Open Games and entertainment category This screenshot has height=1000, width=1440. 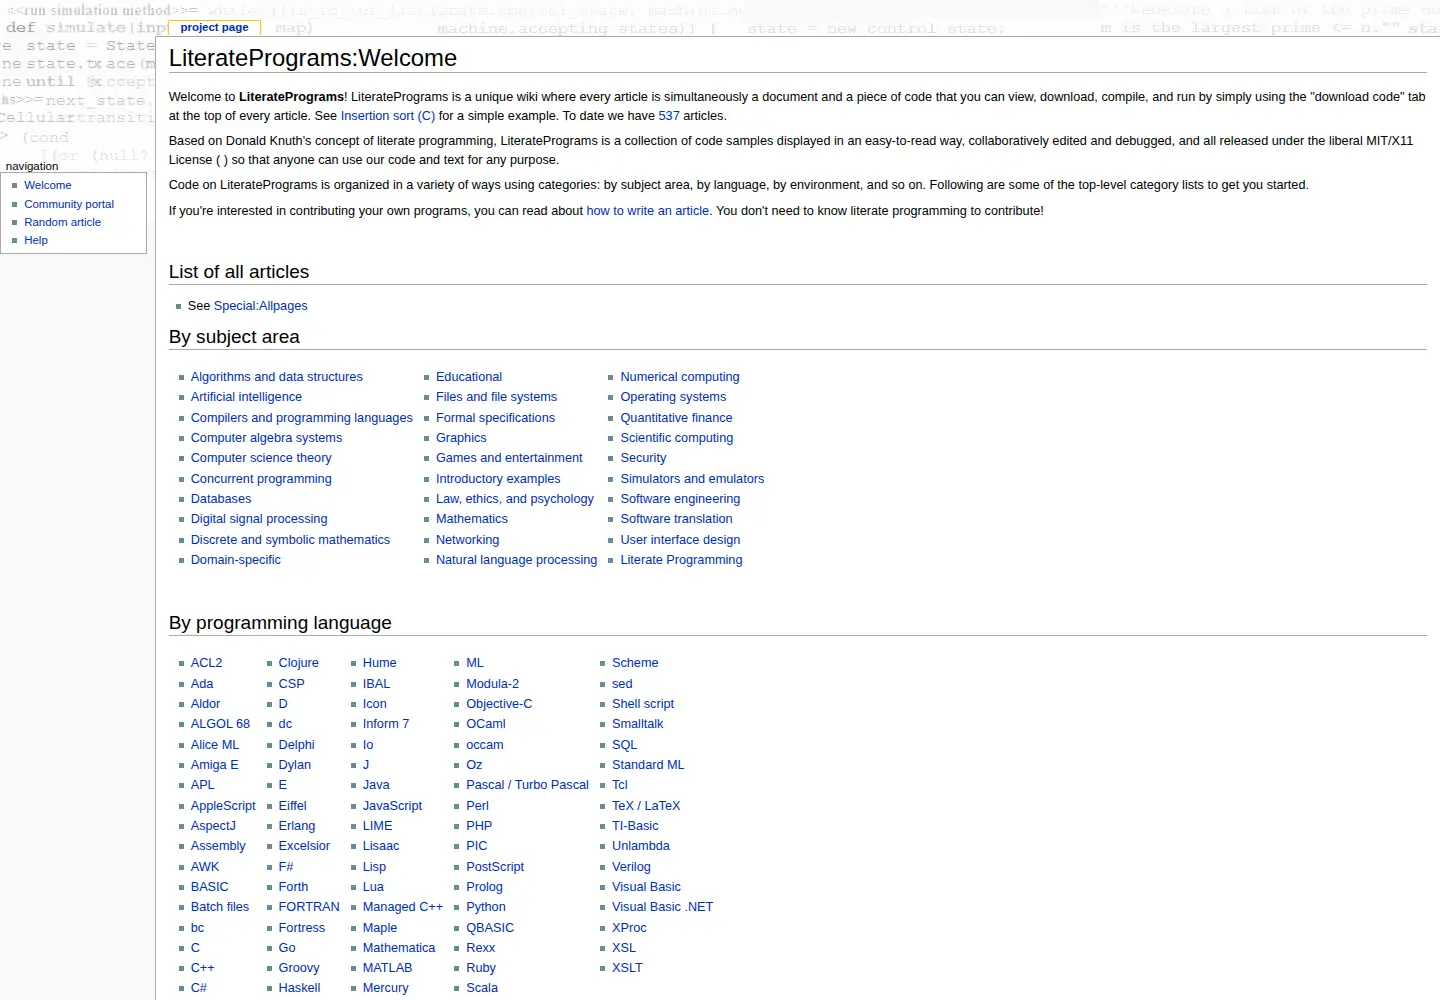click(509, 458)
